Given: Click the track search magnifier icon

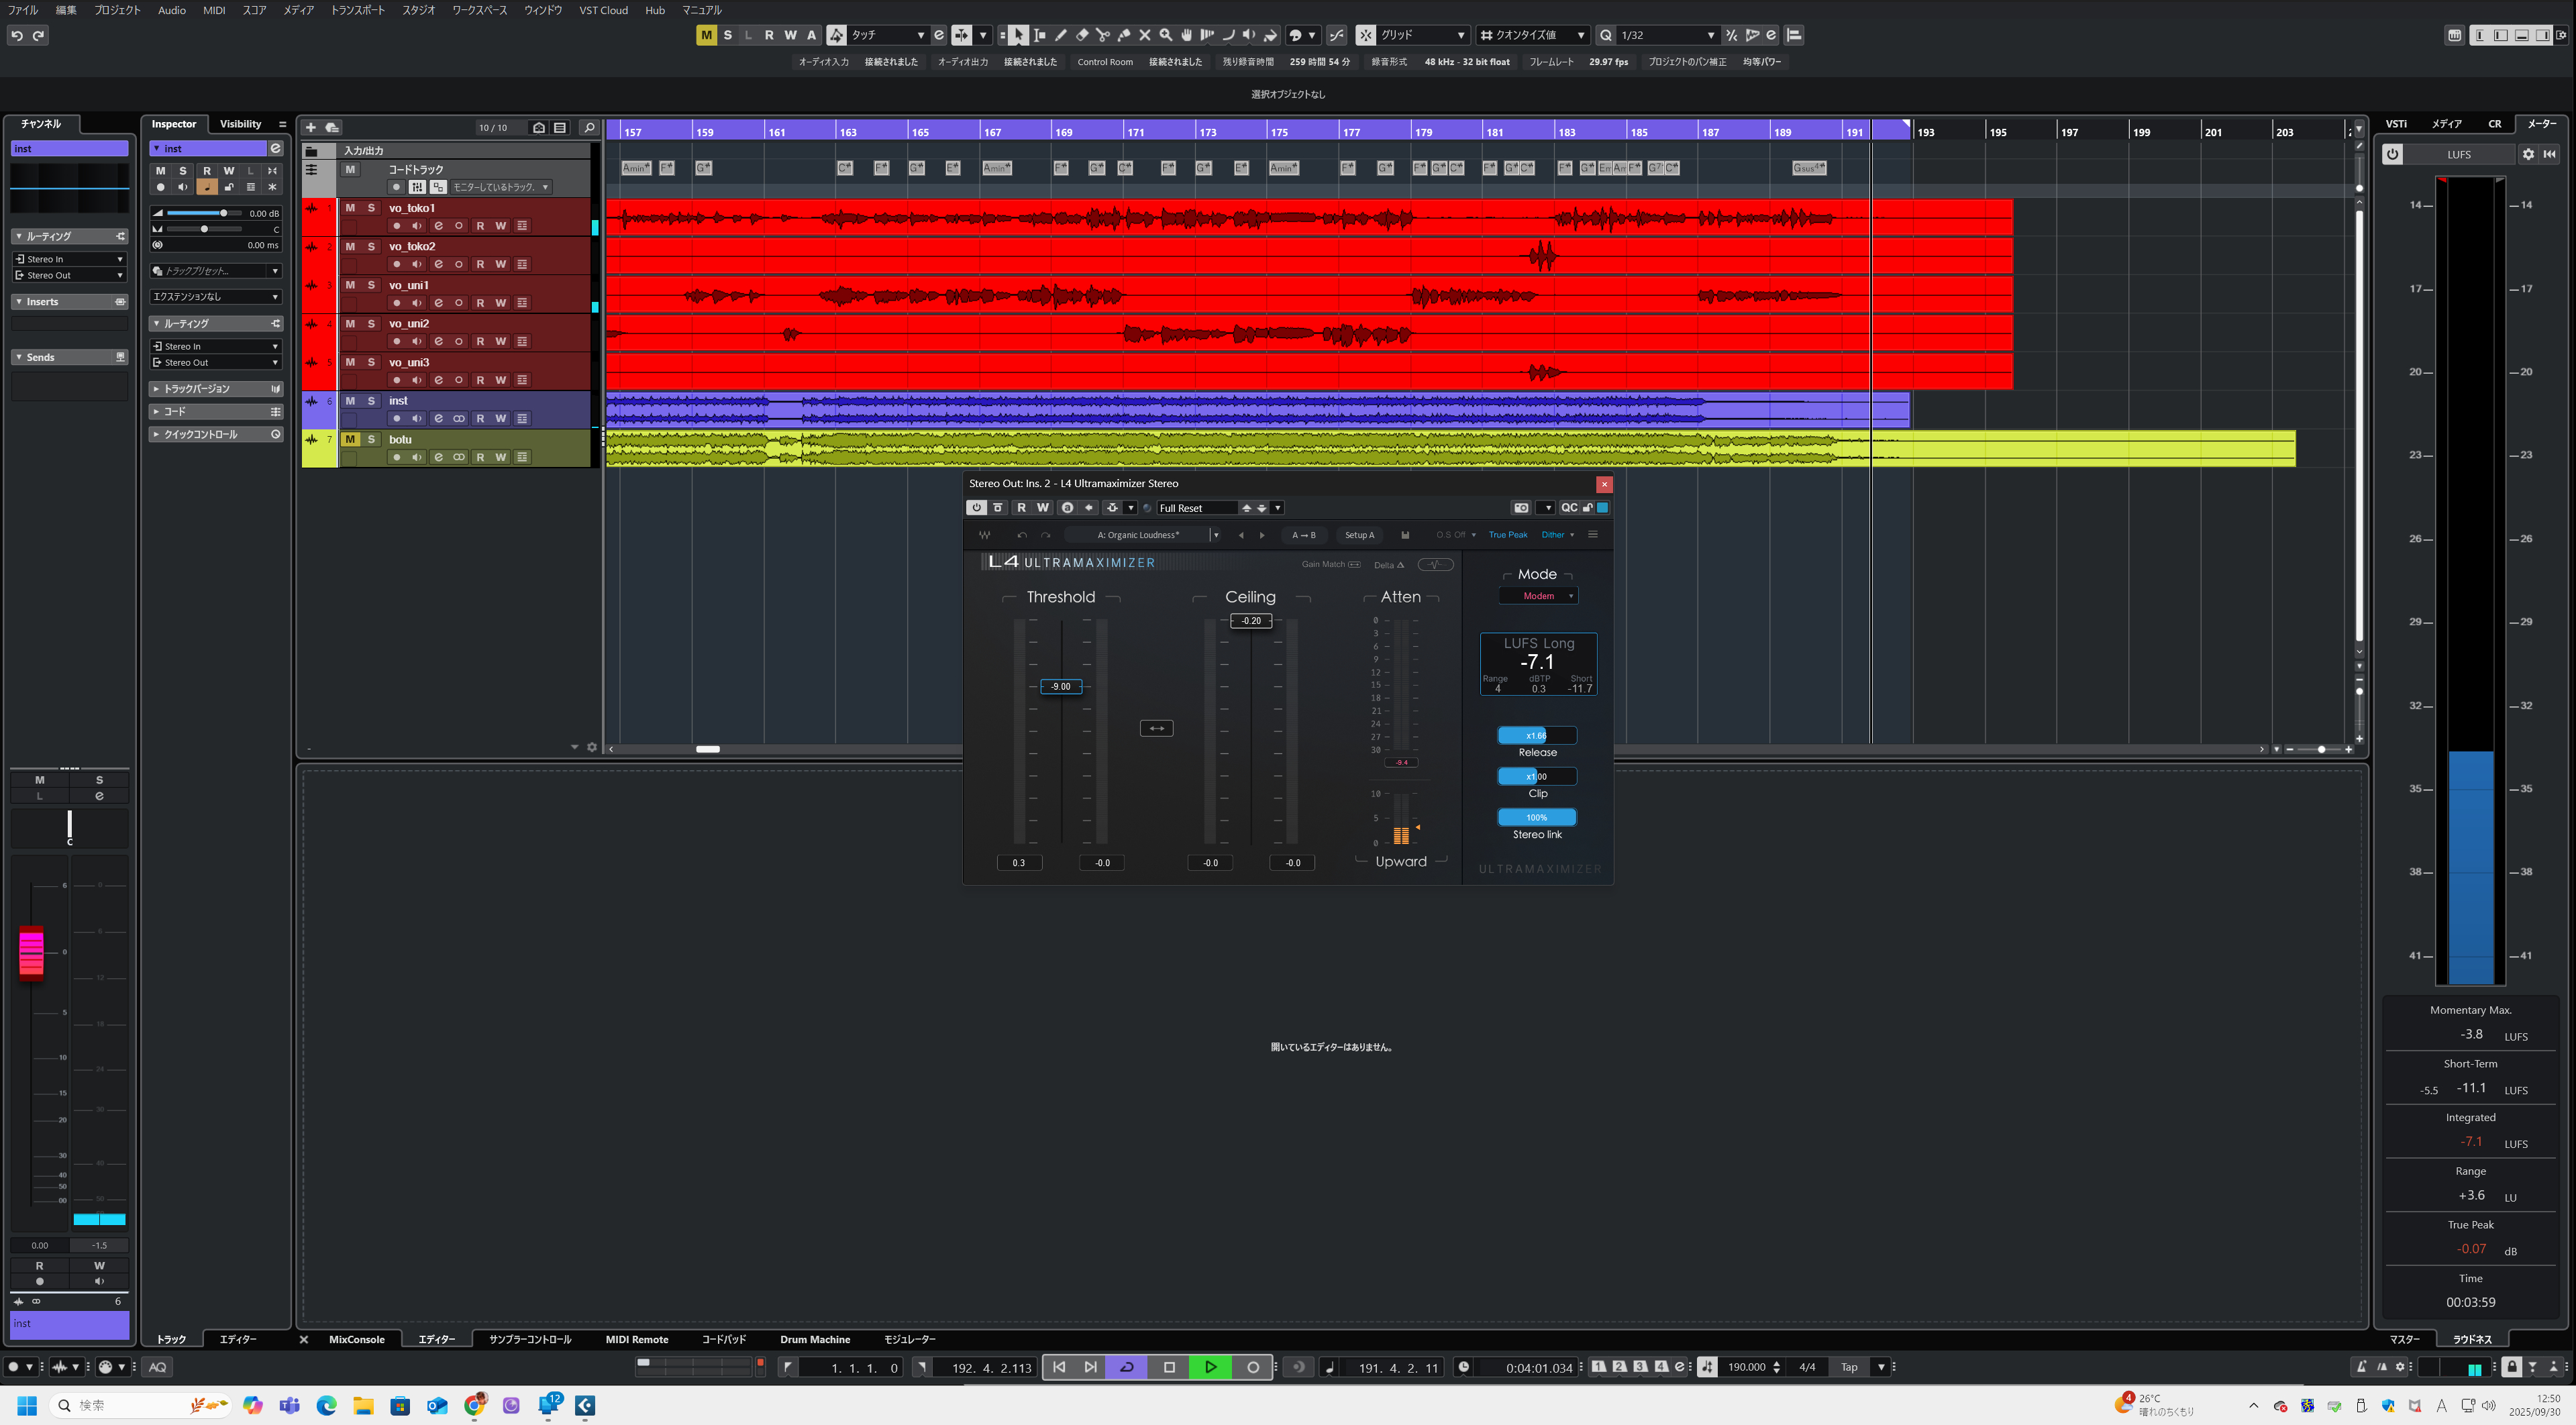Looking at the screenshot, I should (589, 128).
